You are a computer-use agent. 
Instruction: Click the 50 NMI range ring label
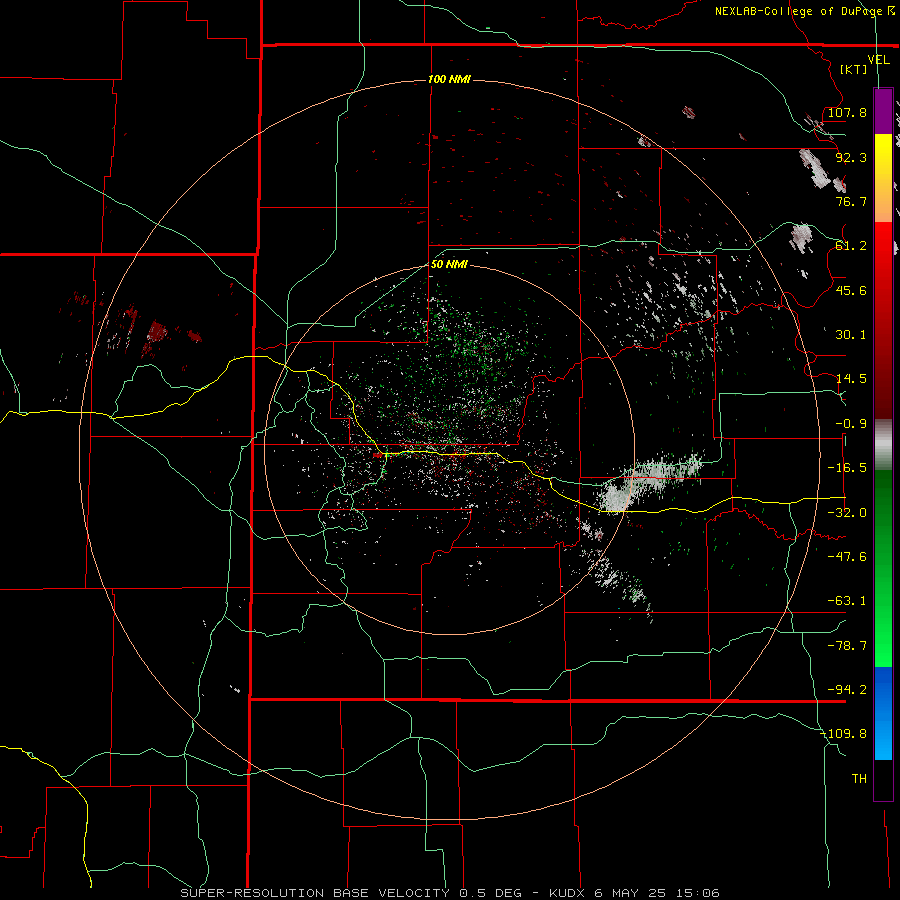tap(449, 265)
